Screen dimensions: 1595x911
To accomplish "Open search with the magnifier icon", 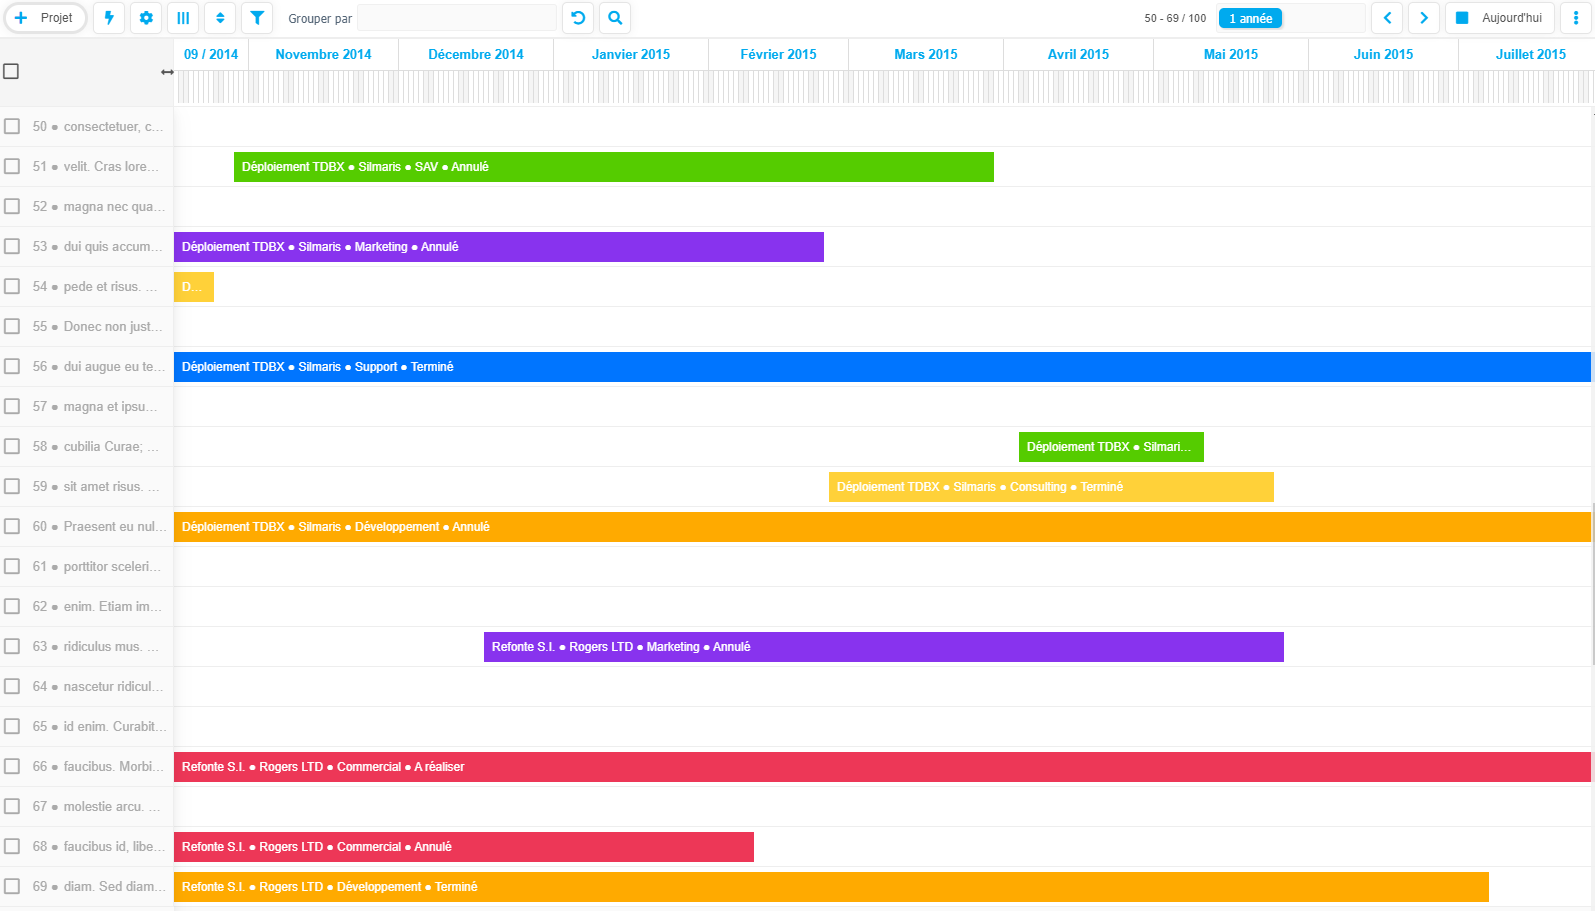I will [x=615, y=18].
